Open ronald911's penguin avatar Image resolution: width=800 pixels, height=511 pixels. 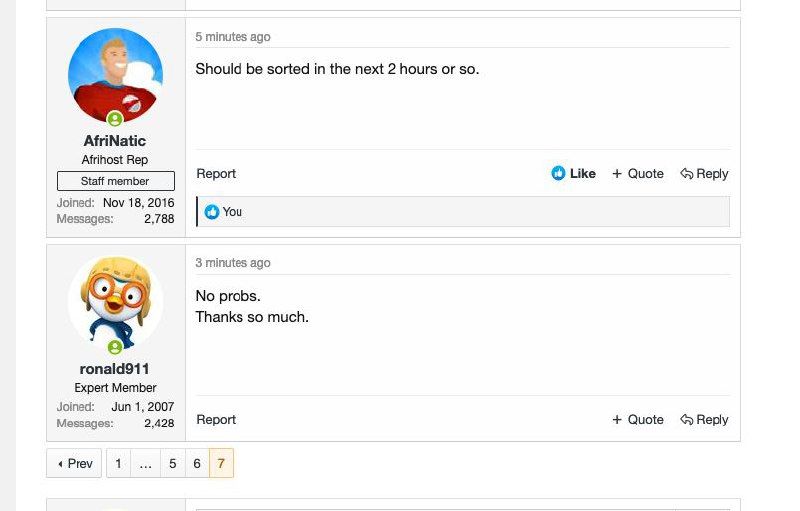(x=115, y=301)
